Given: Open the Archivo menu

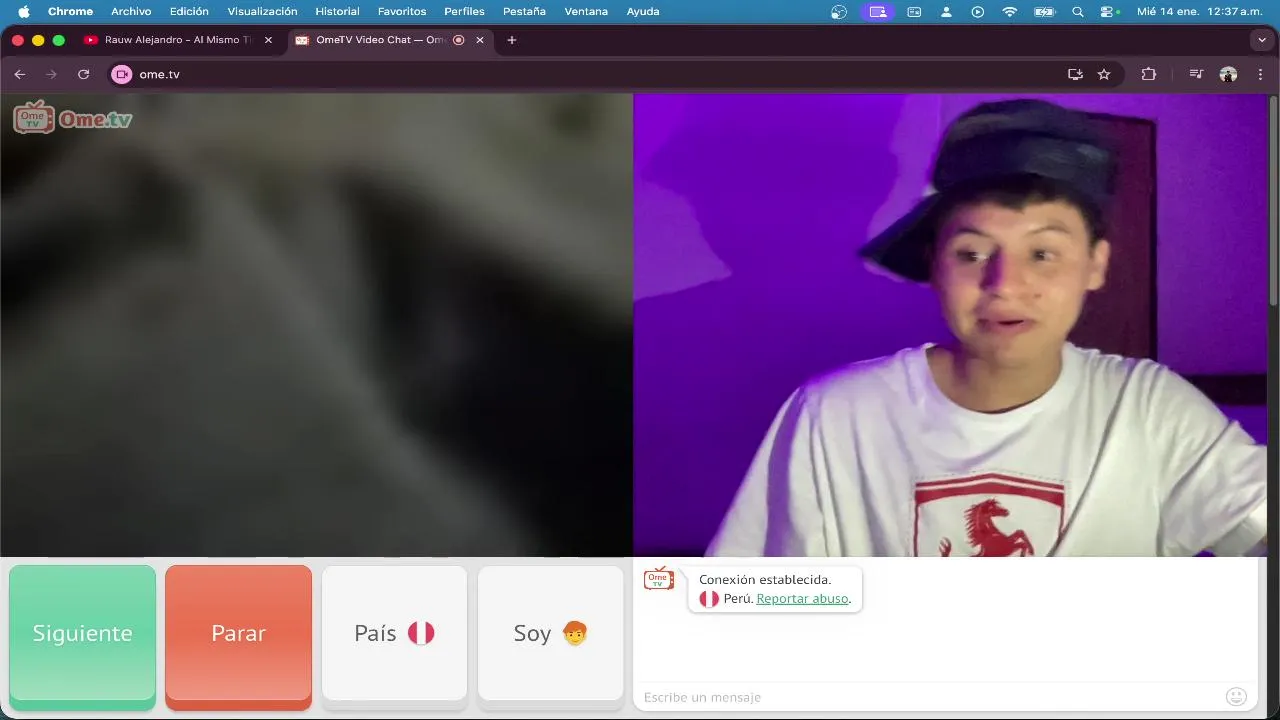Looking at the screenshot, I should point(131,12).
